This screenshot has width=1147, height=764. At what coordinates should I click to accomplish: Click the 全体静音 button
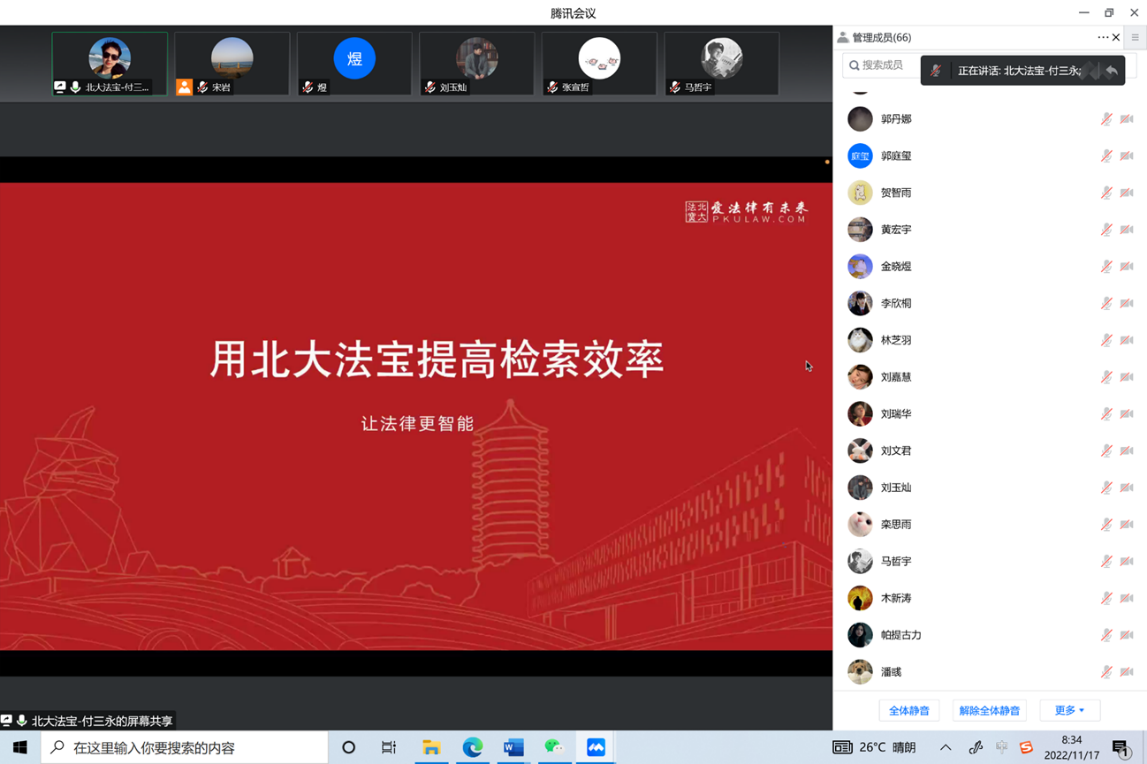pyautogui.click(x=909, y=711)
